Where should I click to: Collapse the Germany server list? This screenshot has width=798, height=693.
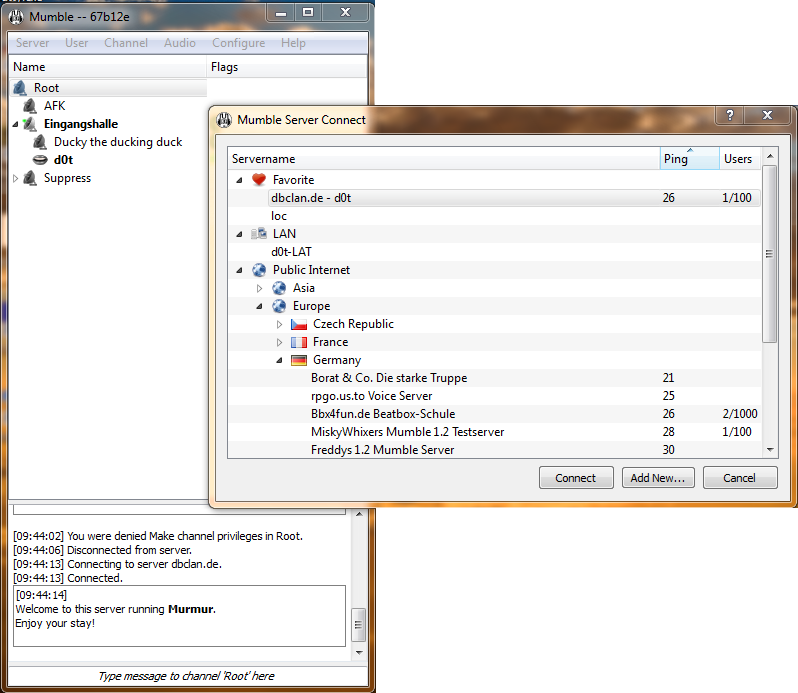coord(279,360)
